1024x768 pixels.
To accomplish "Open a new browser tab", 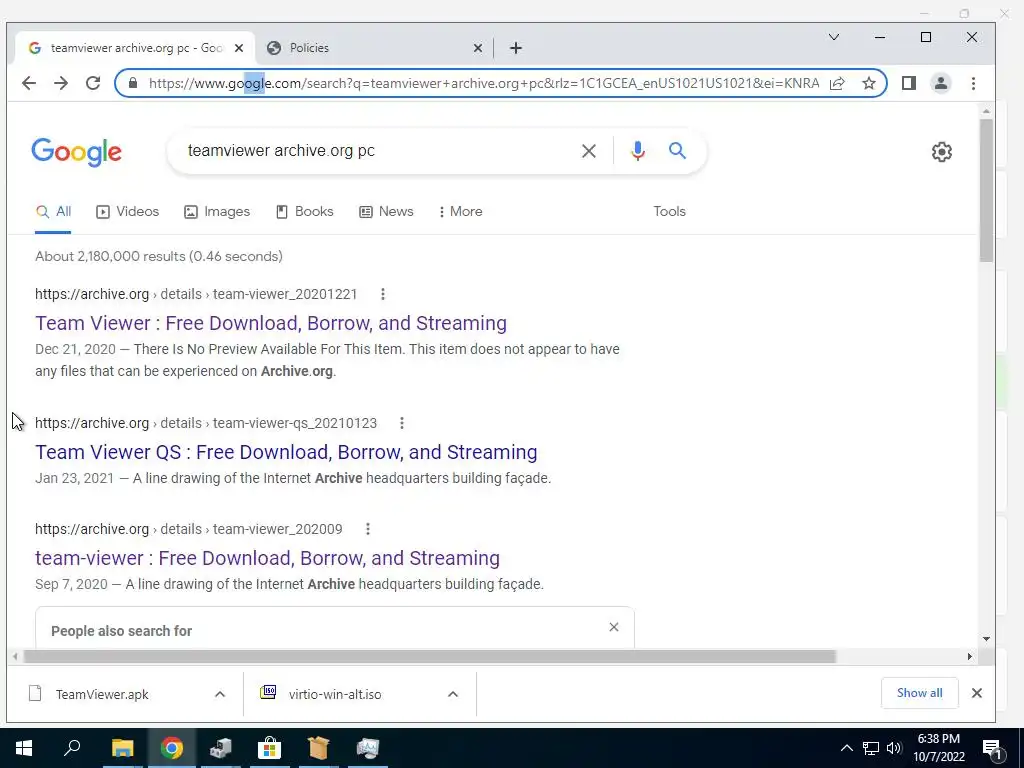I will click(516, 48).
